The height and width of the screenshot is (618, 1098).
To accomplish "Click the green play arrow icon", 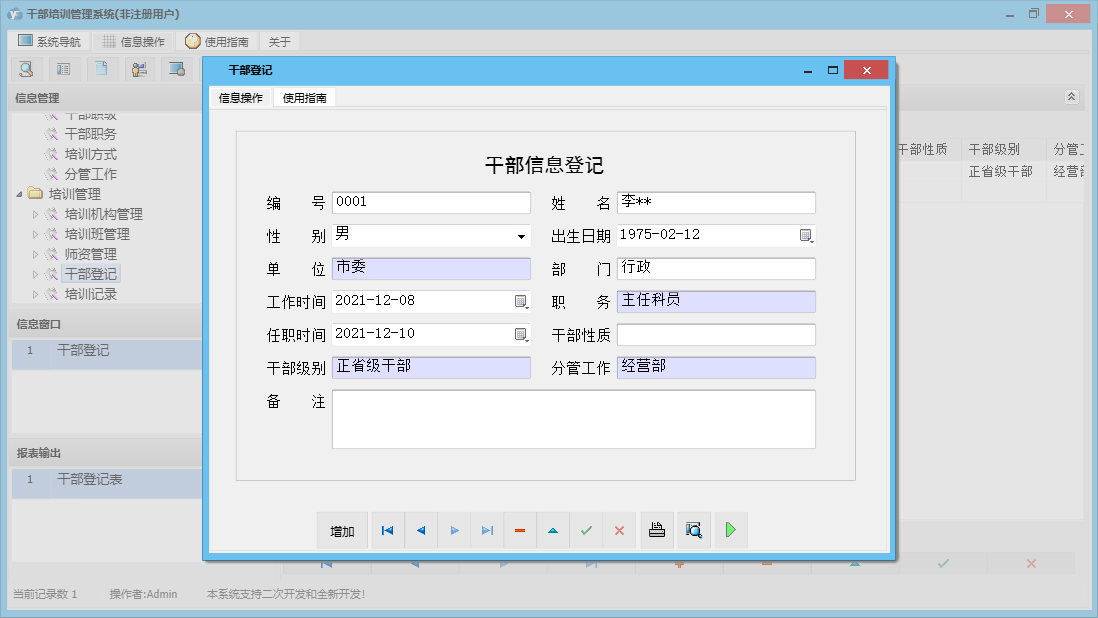I will click(731, 531).
